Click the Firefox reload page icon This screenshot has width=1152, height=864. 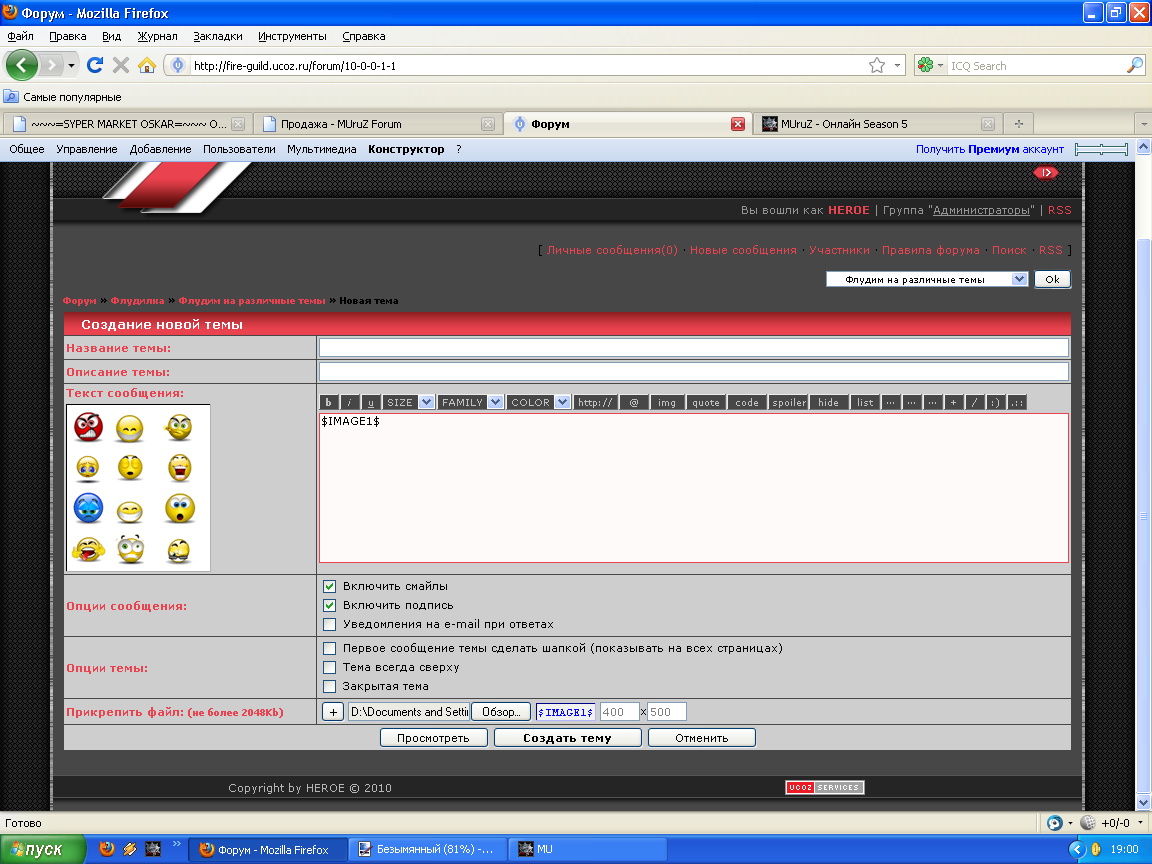click(95, 65)
